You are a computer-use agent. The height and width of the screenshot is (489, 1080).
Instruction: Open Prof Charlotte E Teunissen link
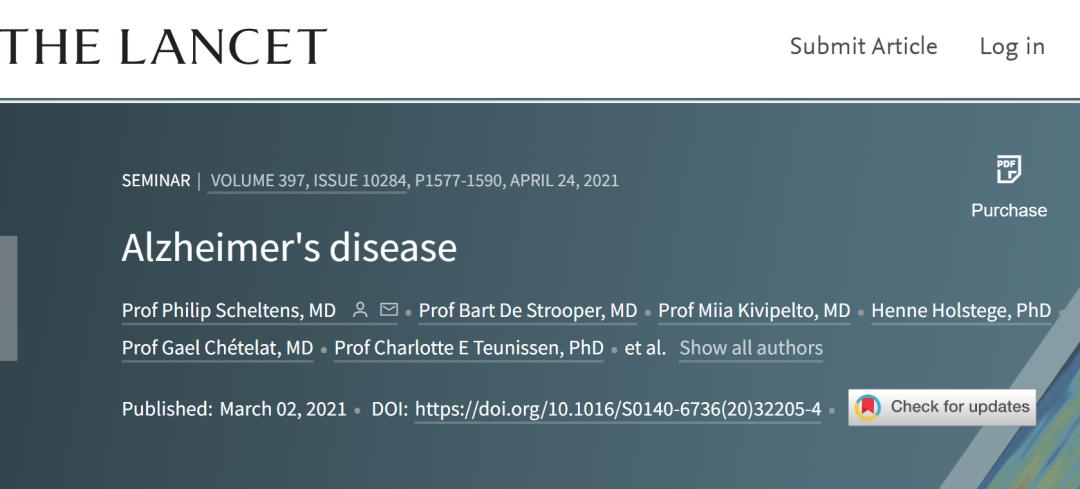469,348
